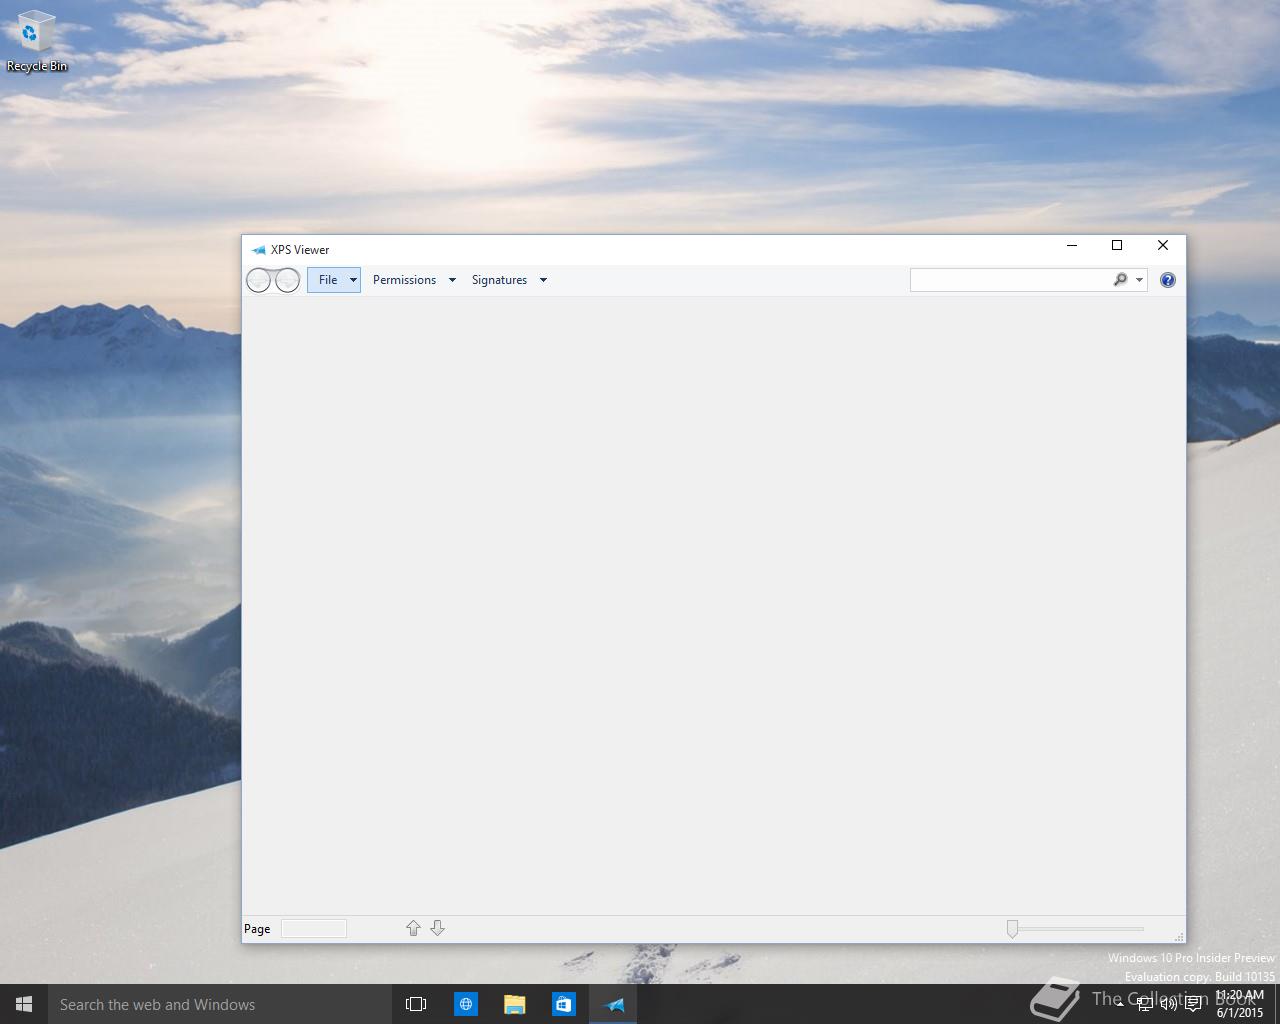Minimize the XPS Viewer window

[1072, 246]
